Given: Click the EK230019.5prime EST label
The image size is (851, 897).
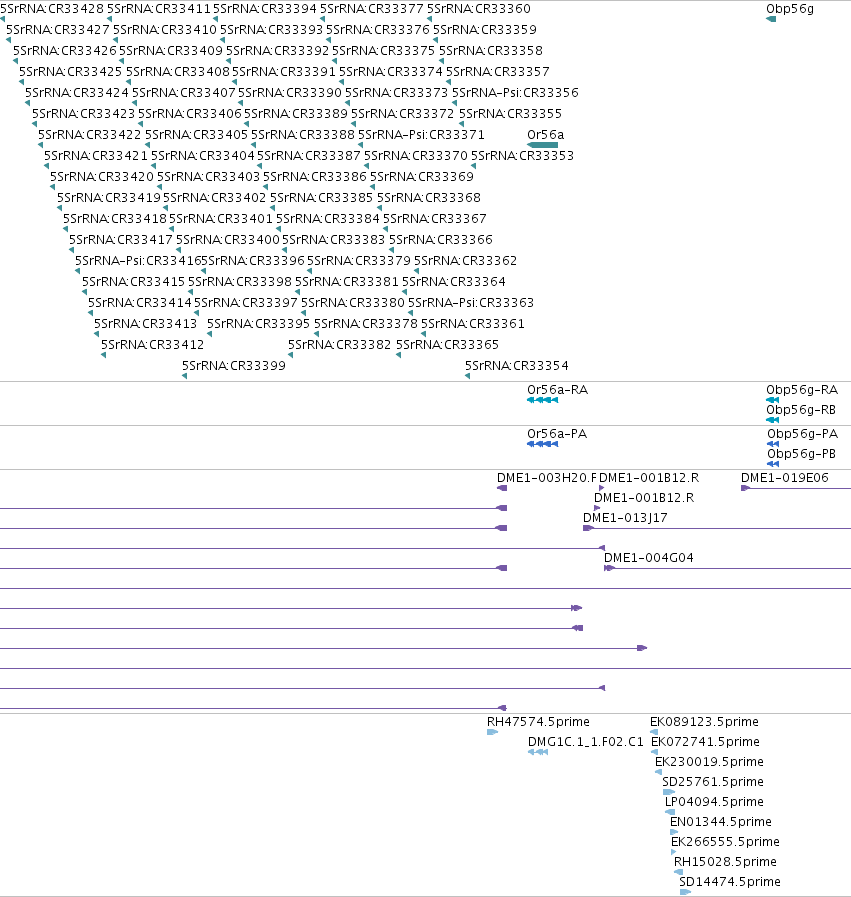Looking at the screenshot, I should point(709,763).
